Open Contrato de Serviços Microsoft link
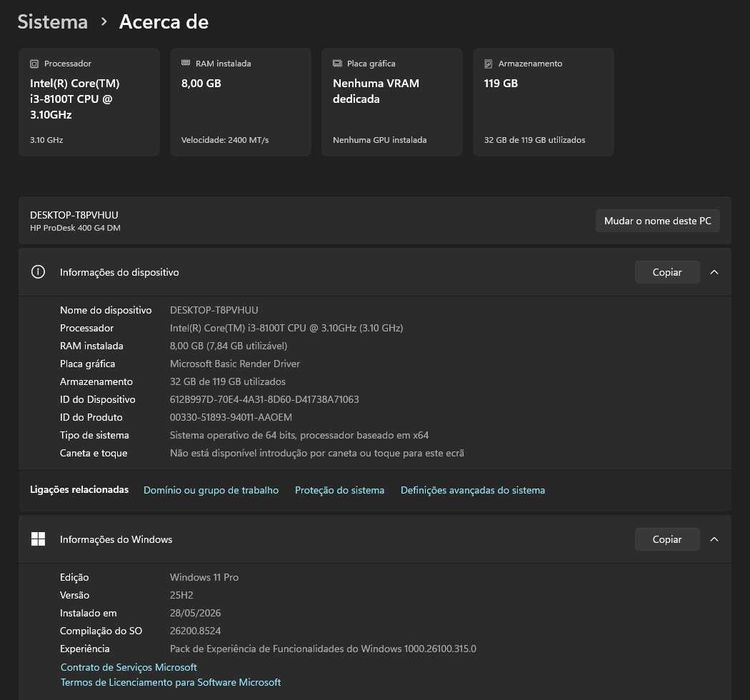Viewport: 750px width, 700px height. (x=129, y=667)
